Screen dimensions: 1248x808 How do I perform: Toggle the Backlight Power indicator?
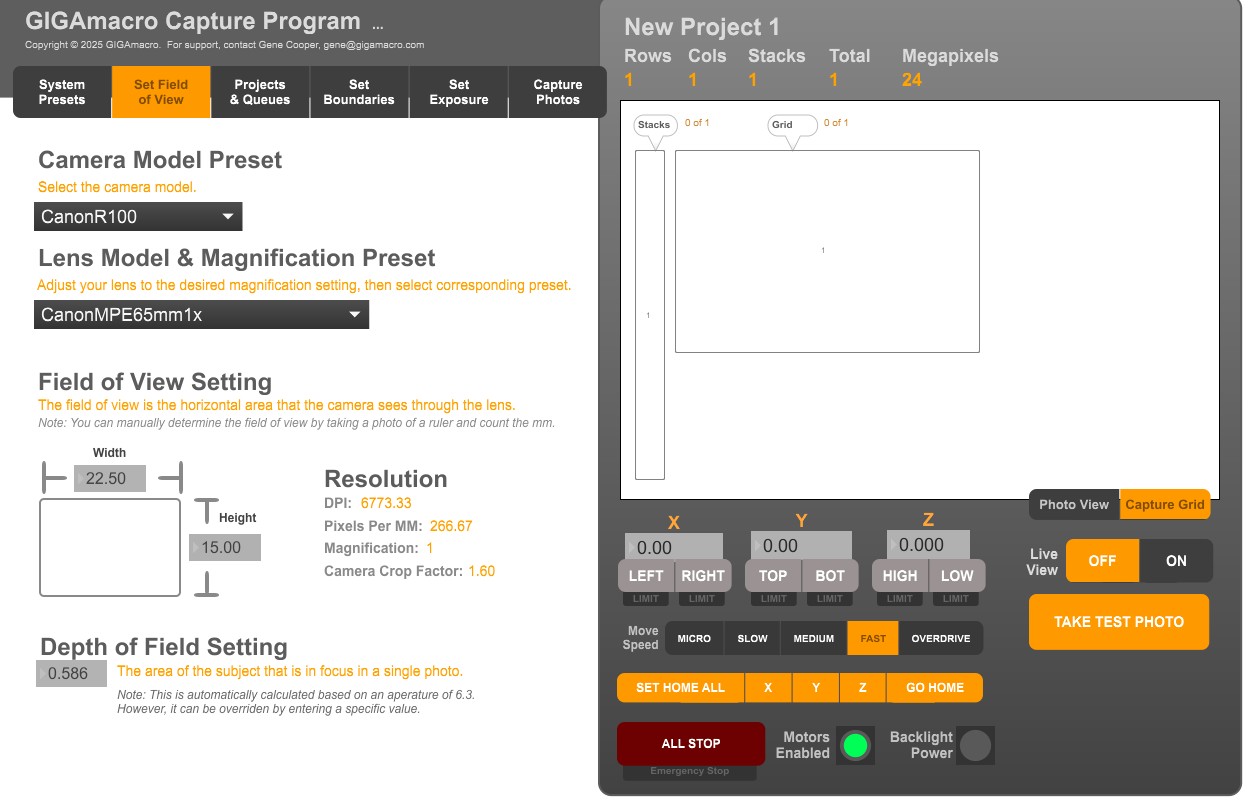coord(975,745)
